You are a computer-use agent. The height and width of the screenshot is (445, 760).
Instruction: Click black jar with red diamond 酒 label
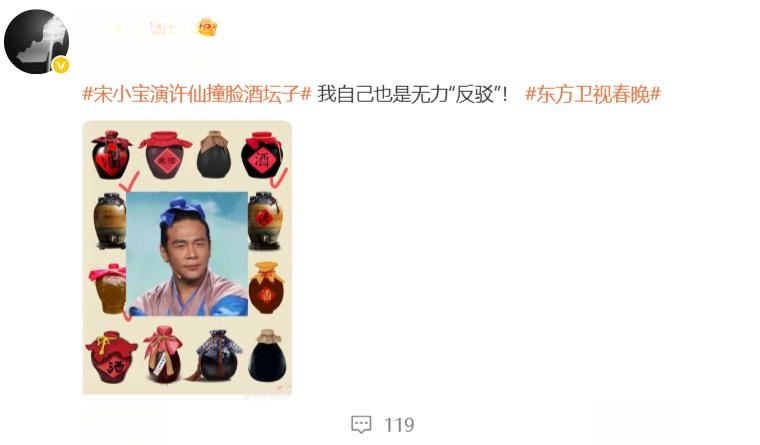262,155
